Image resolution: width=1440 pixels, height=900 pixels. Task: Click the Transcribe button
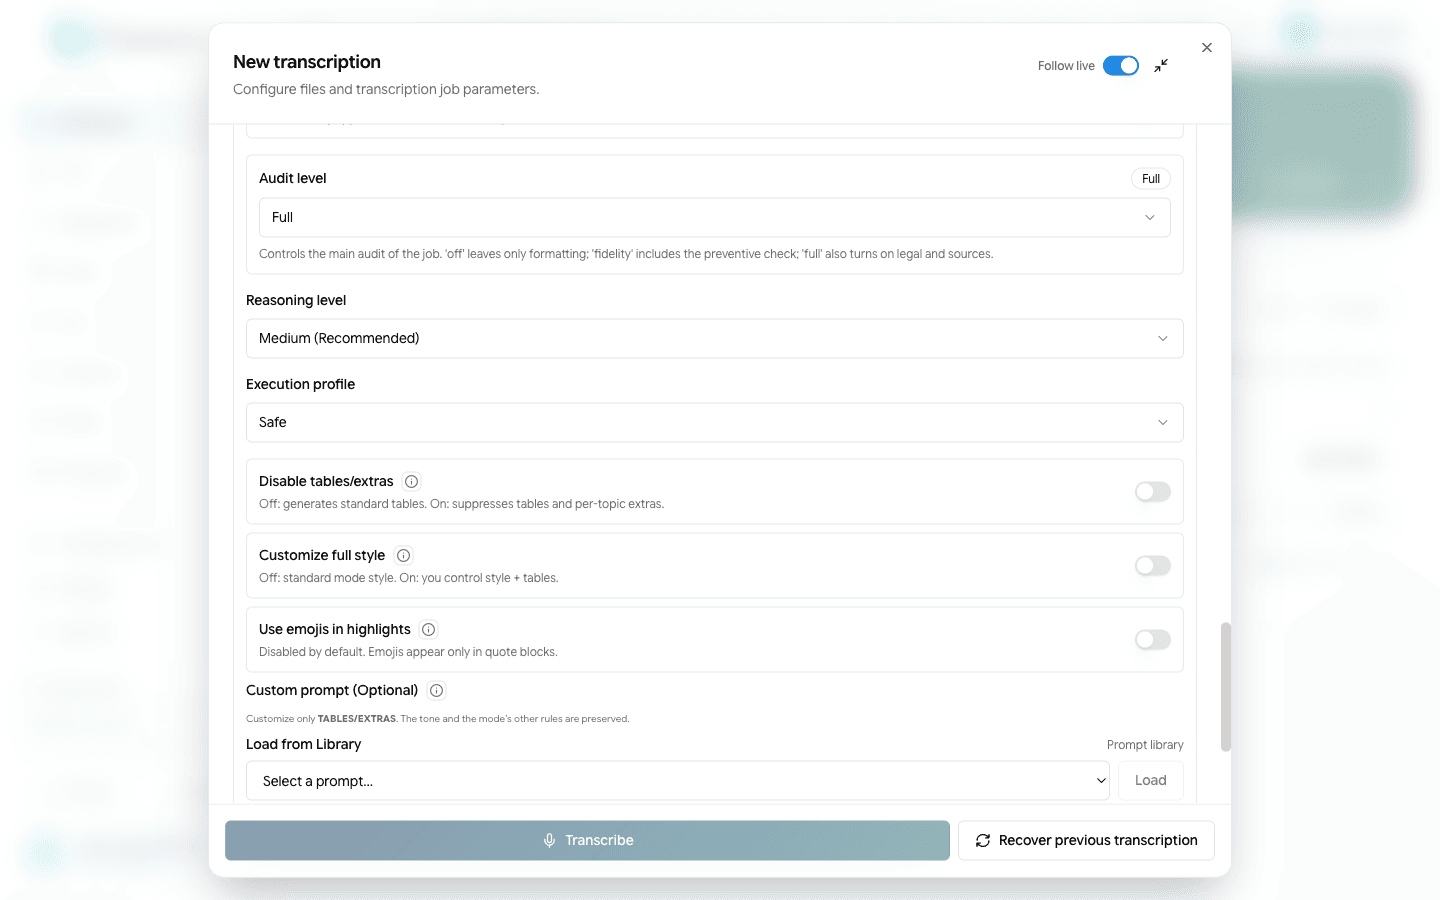[x=587, y=841]
